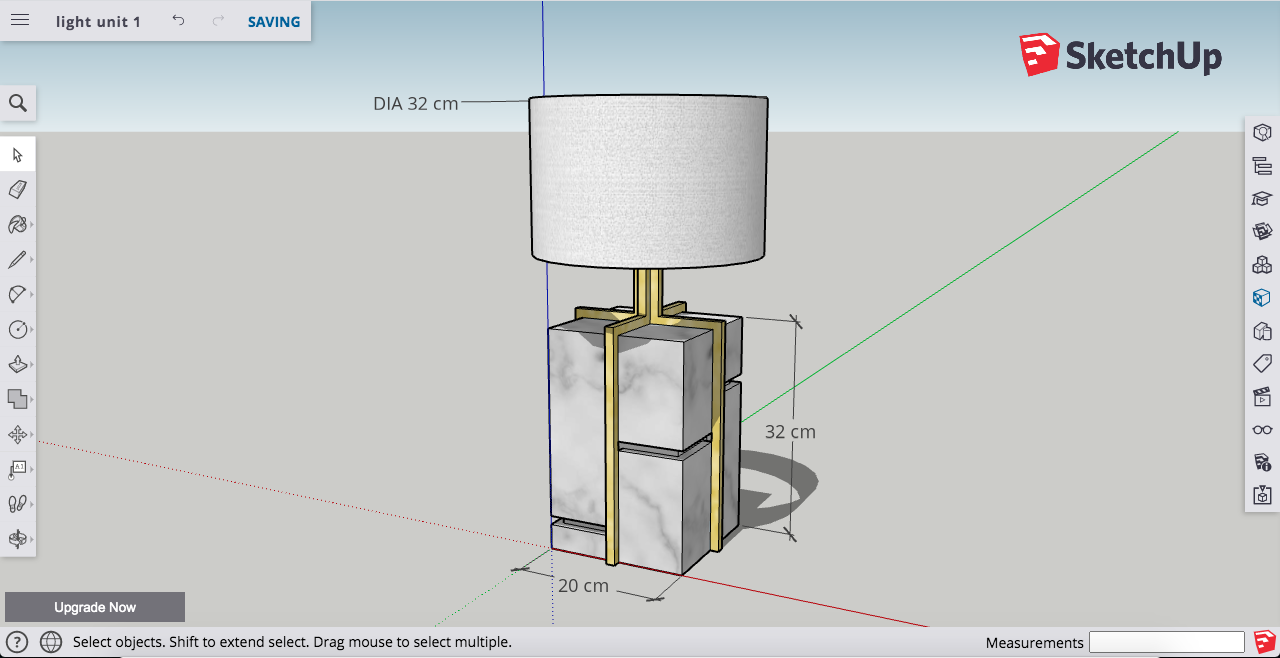Select the Walk footprints tool
The height and width of the screenshot is (658, 1280).
[18, 504]
